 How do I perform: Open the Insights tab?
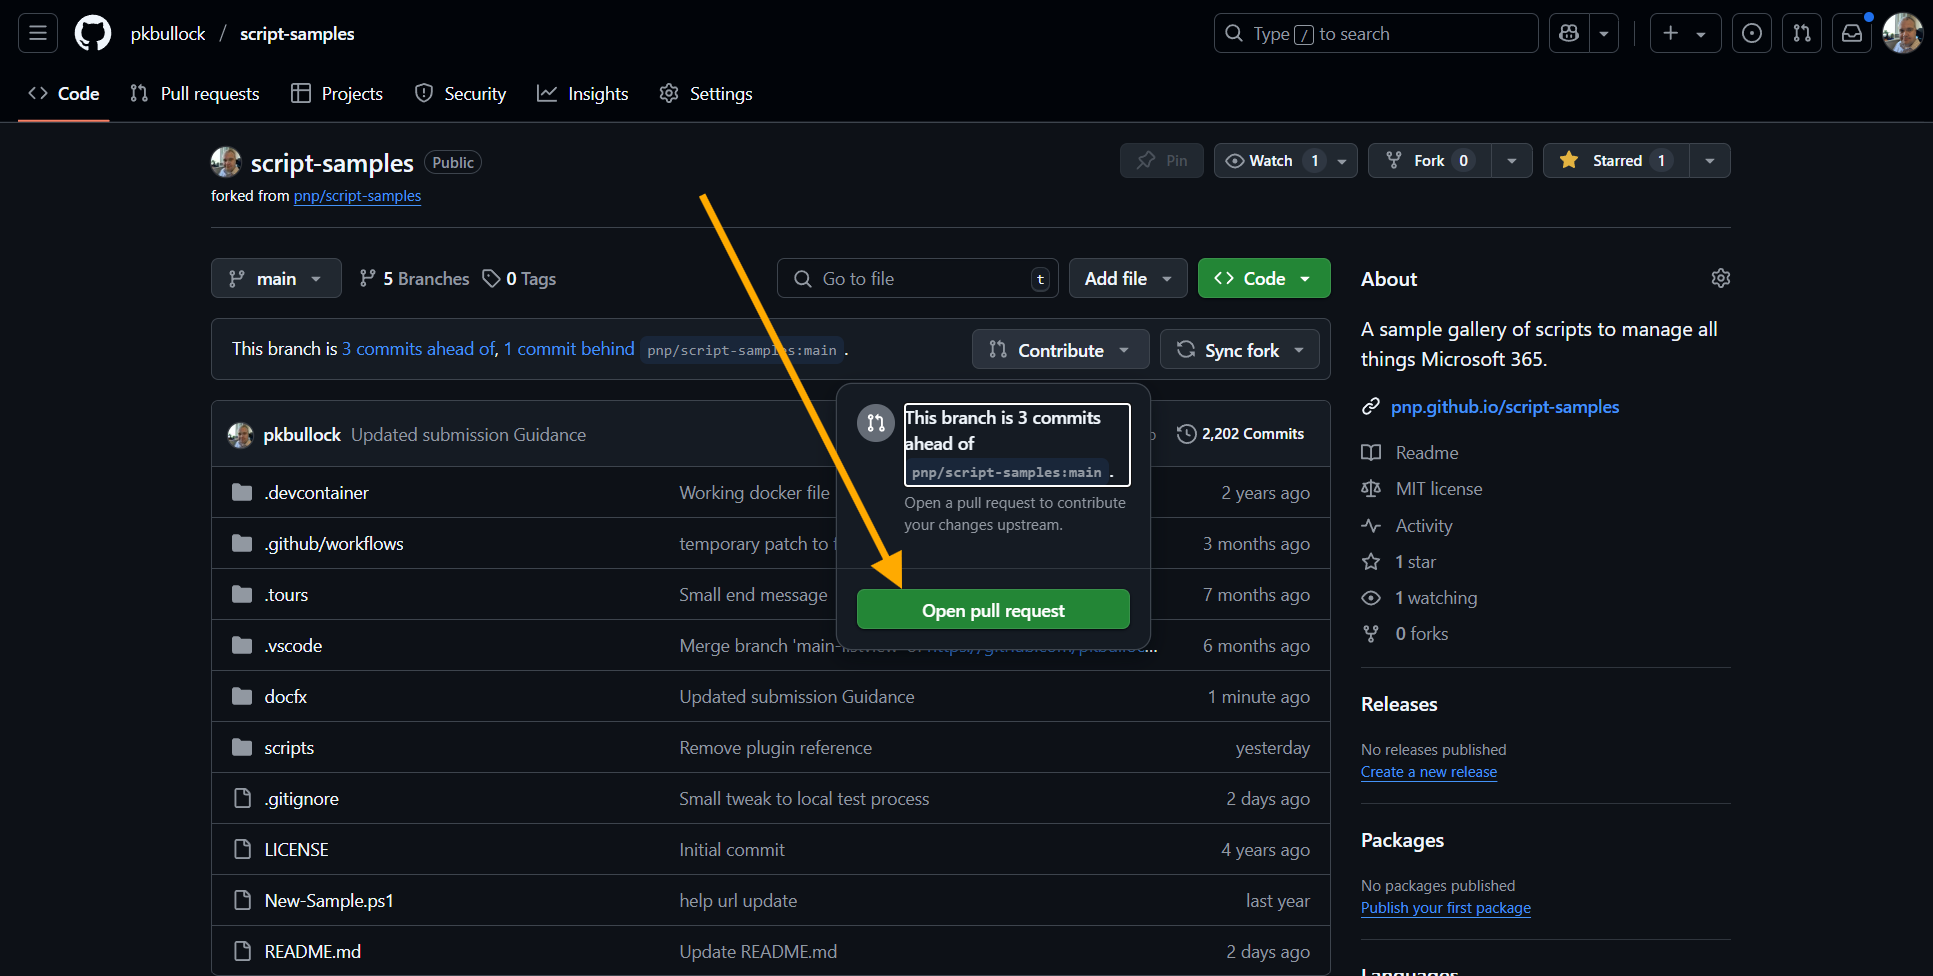(x=583, y=94)
